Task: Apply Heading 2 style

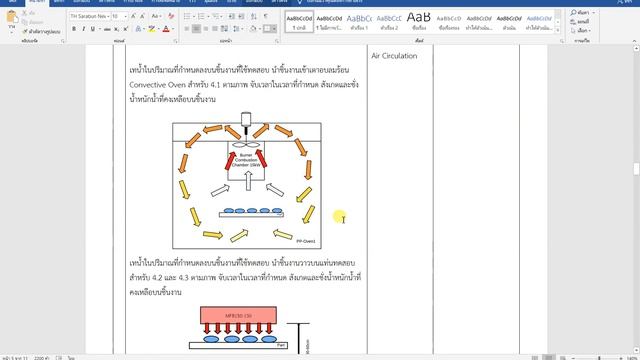Action: point(389,22)
